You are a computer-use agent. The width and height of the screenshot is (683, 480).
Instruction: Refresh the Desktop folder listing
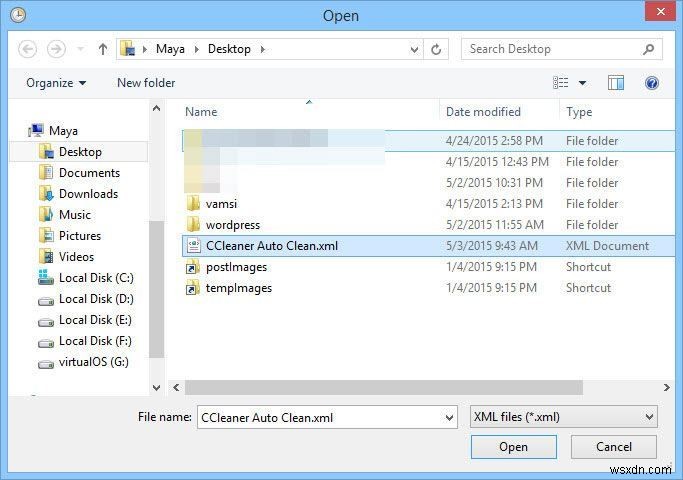click(x=436, y=50)
